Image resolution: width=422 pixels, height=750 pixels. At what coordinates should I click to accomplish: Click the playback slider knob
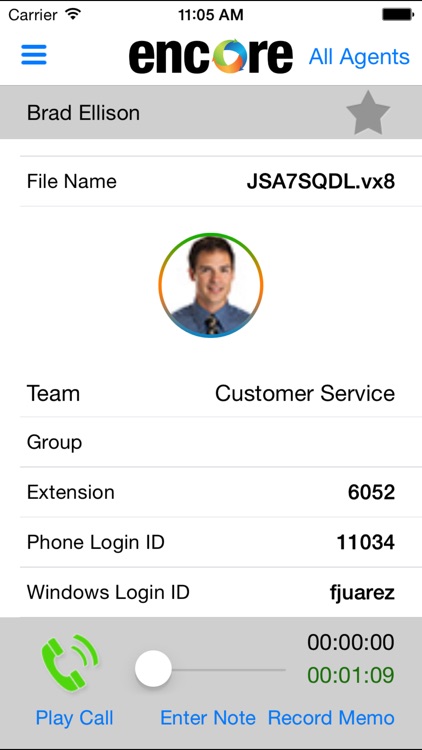click(x=153, y=669)
